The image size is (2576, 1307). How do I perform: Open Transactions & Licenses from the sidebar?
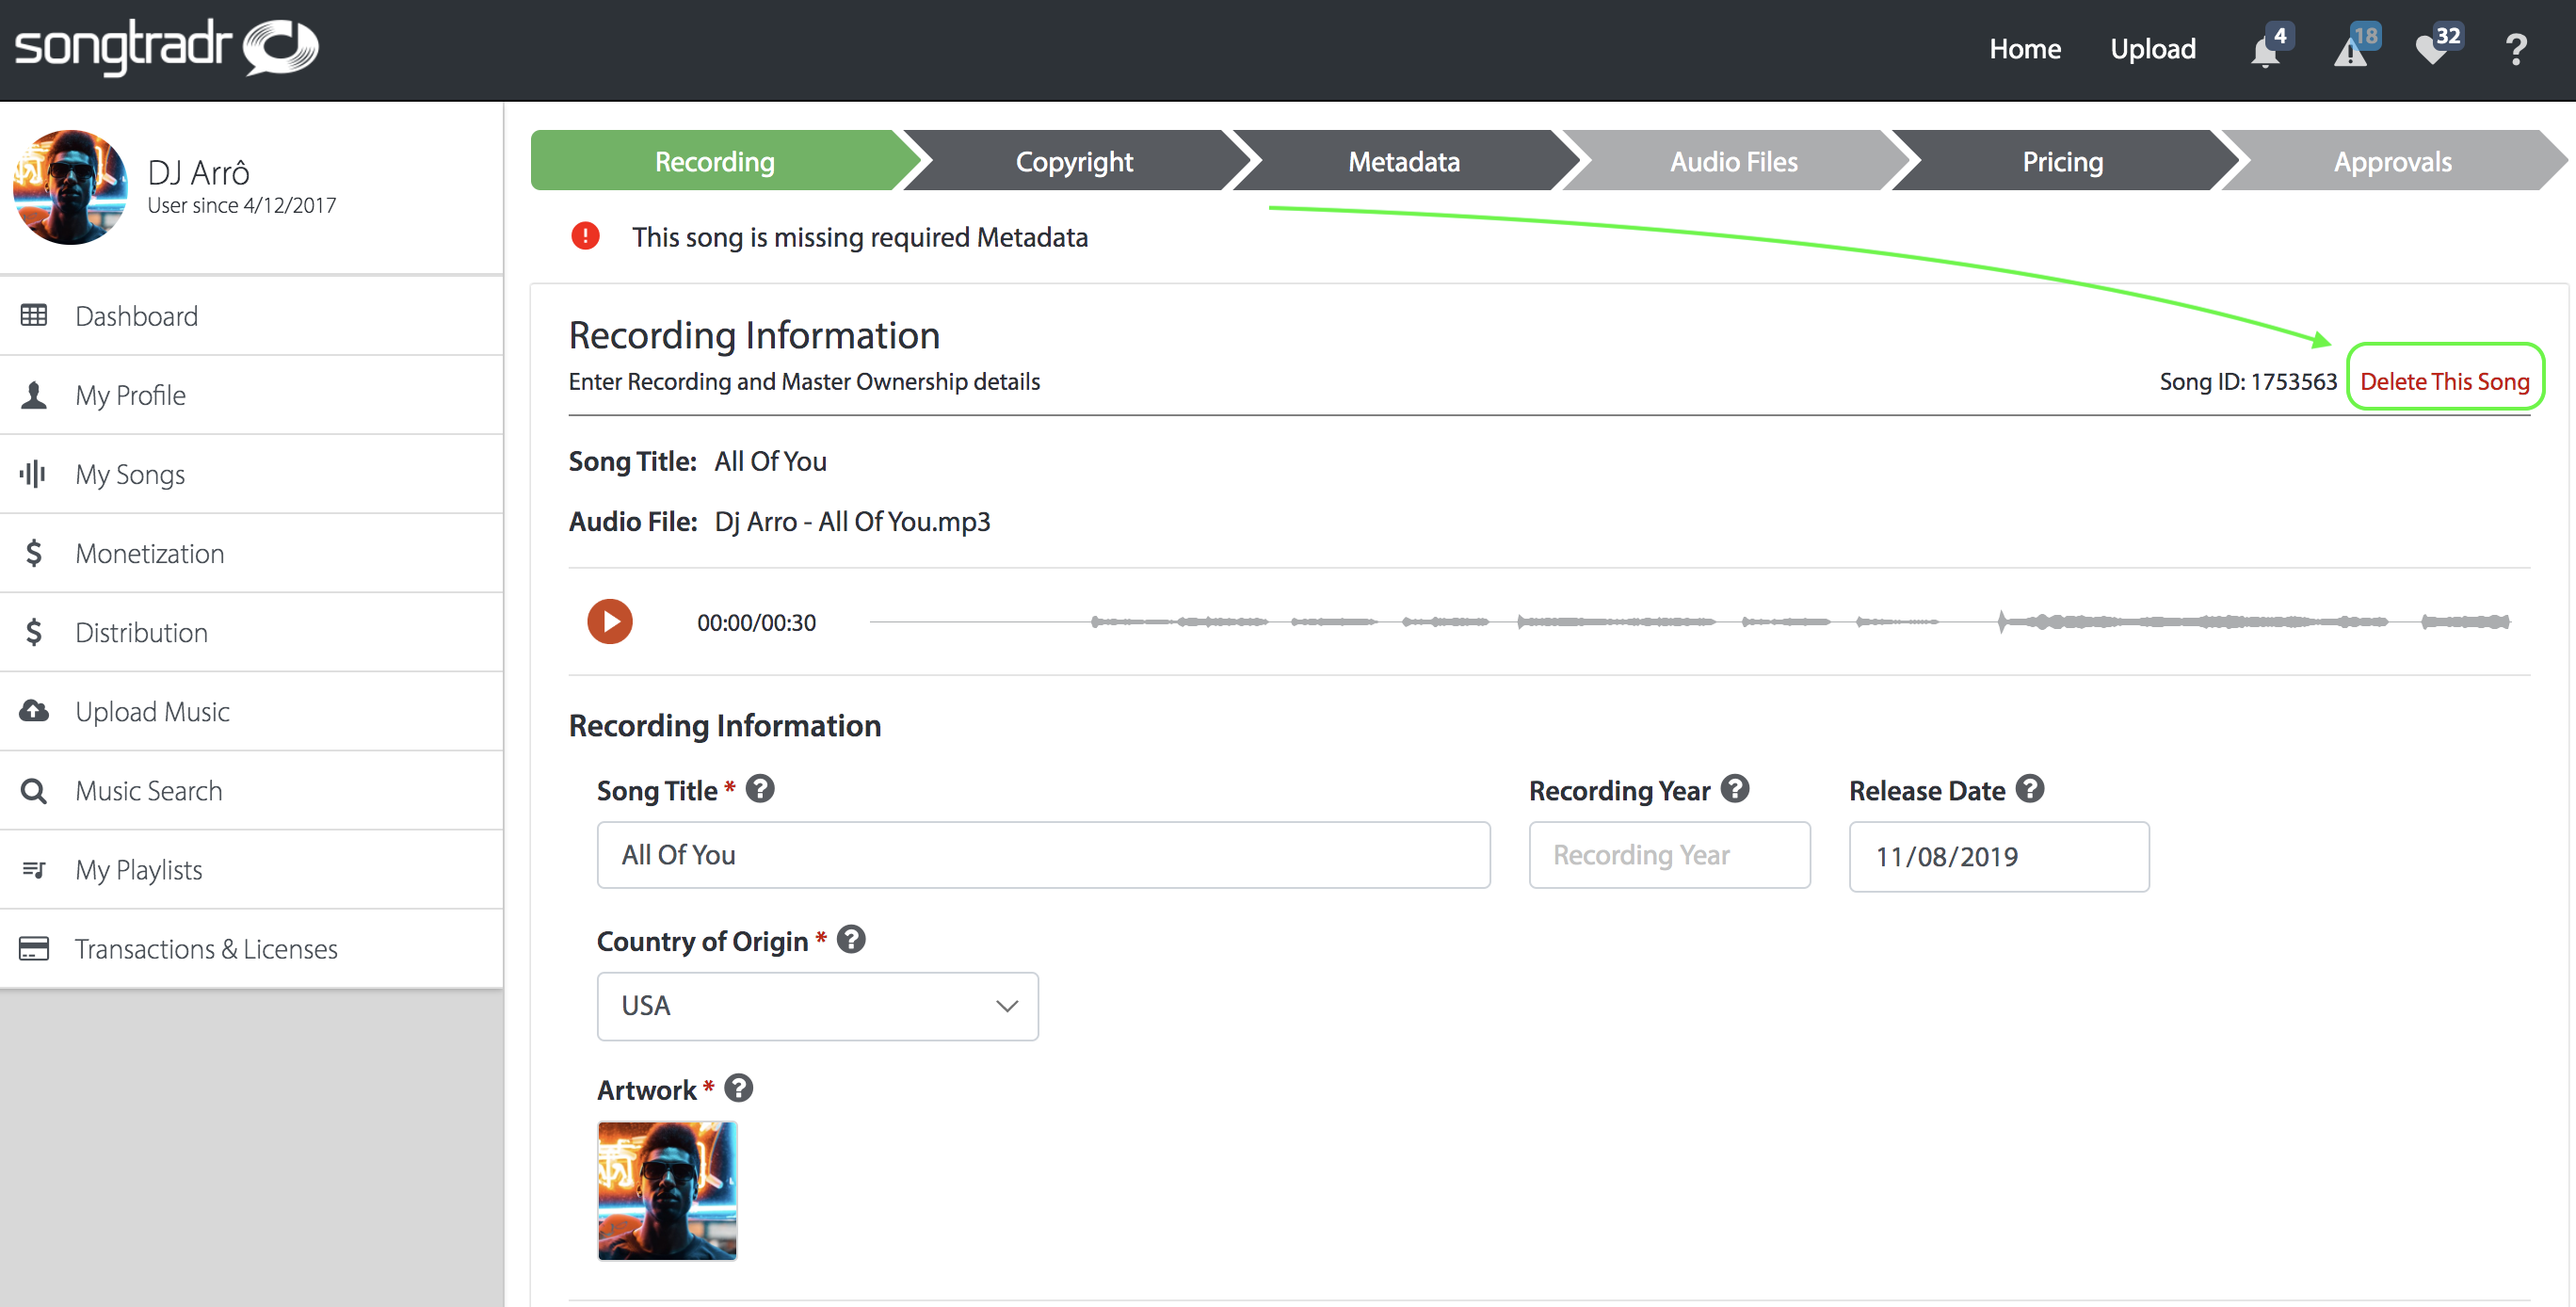click(252, 949)
